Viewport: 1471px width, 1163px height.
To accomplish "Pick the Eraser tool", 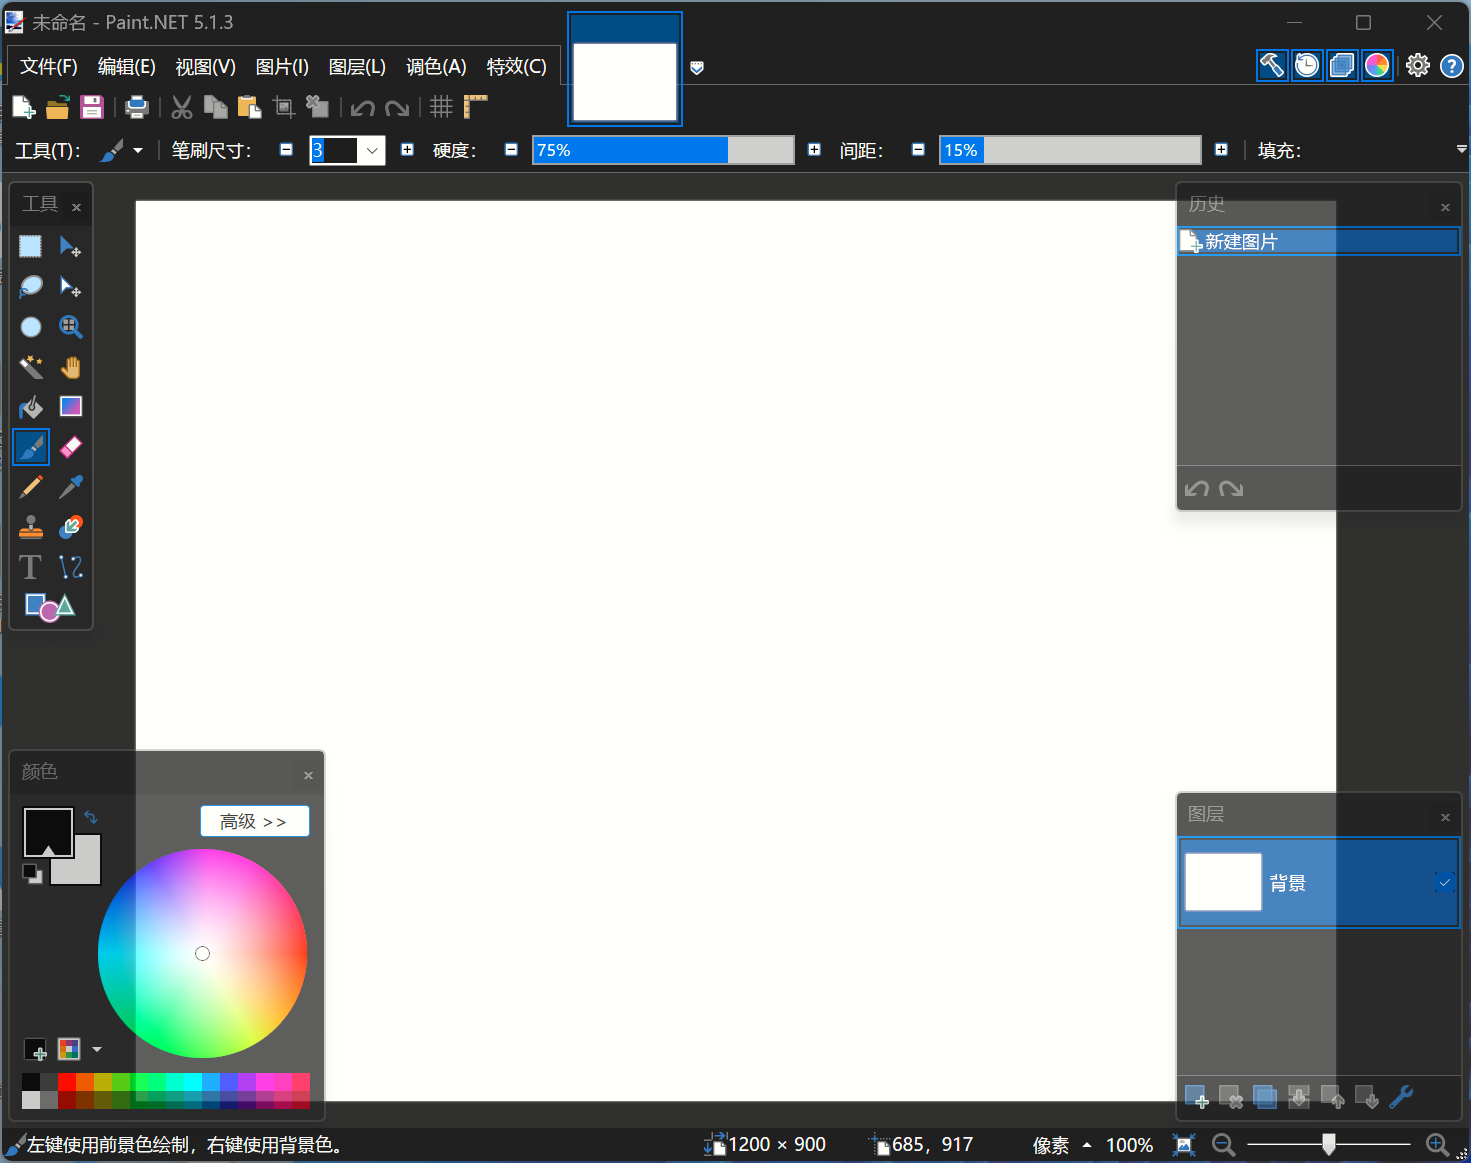I will click(71, 447).
